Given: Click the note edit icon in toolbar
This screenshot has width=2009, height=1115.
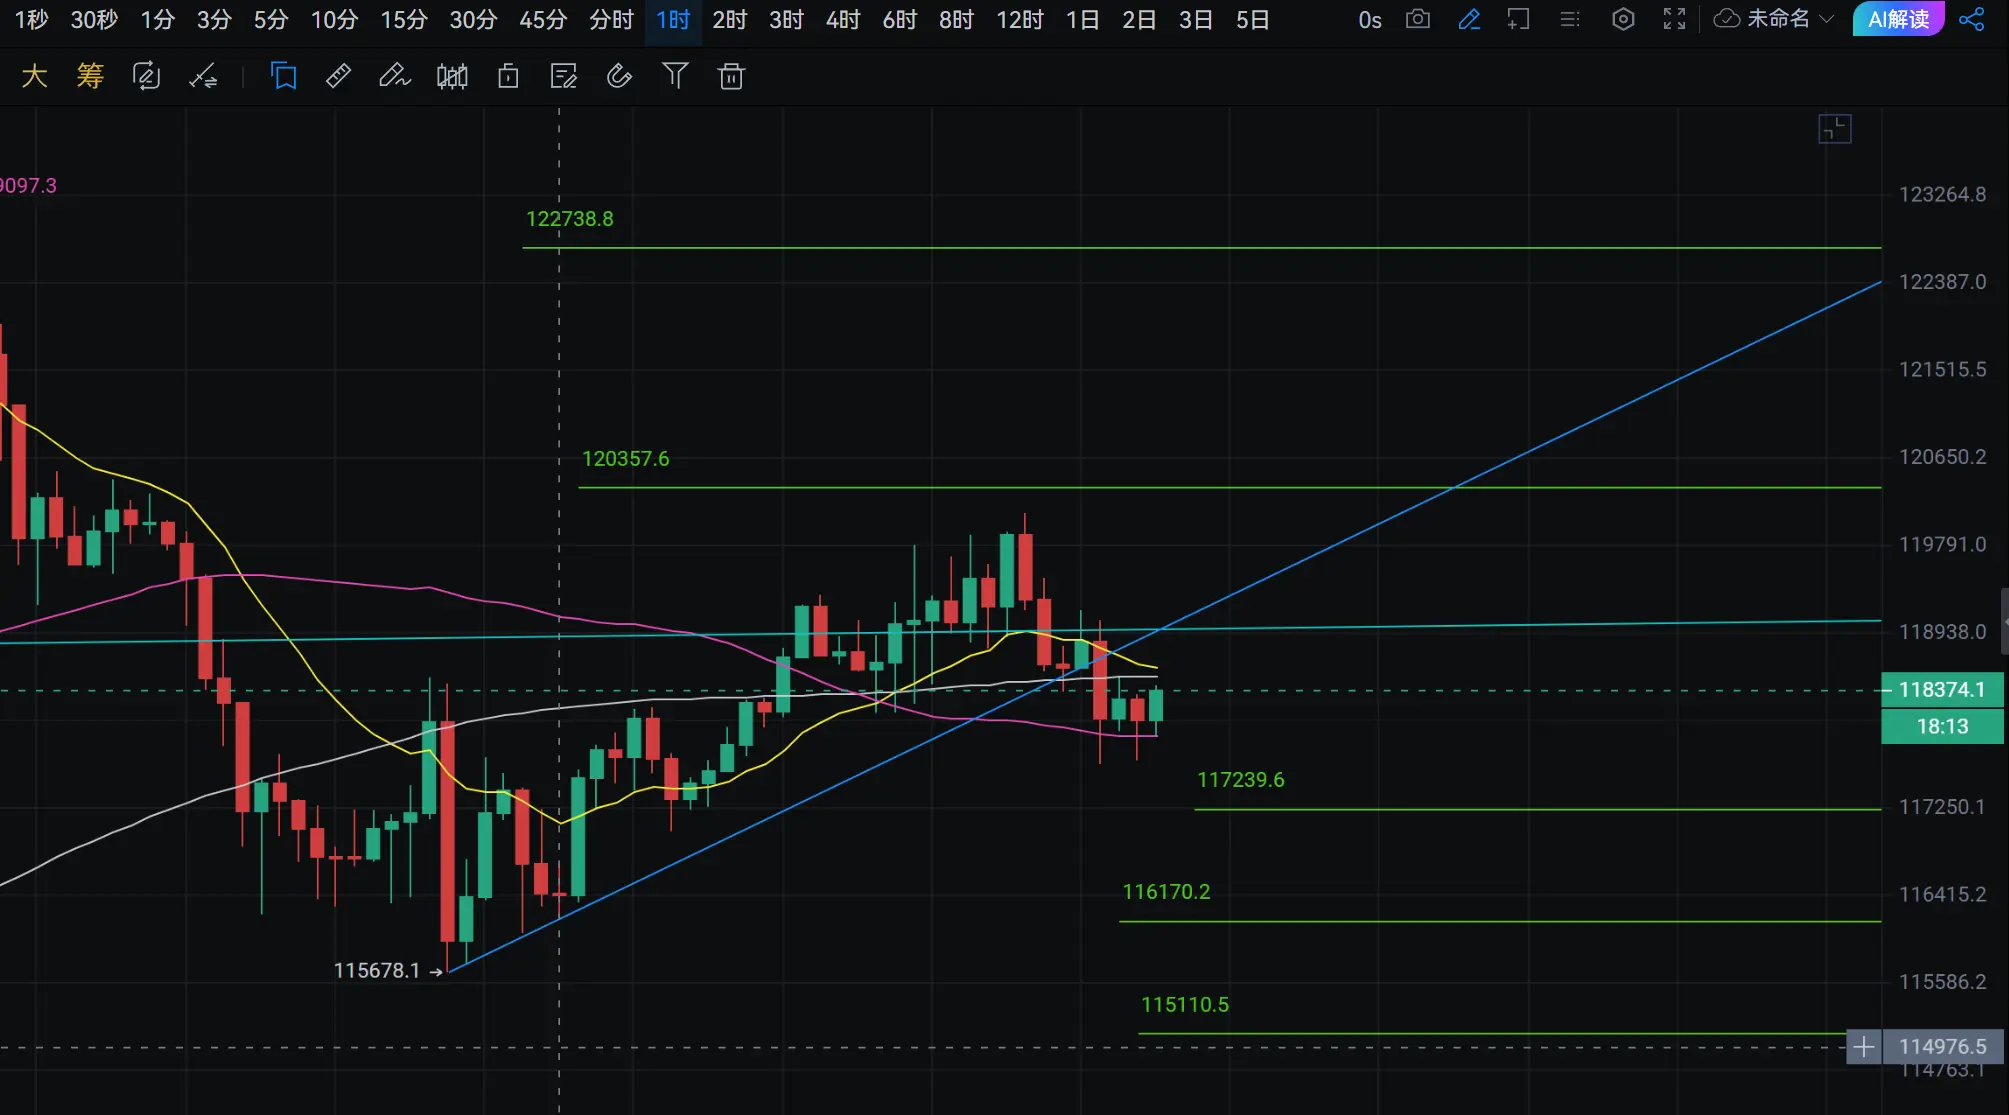Looking at the screenshot, I should [x=564, y=76].
